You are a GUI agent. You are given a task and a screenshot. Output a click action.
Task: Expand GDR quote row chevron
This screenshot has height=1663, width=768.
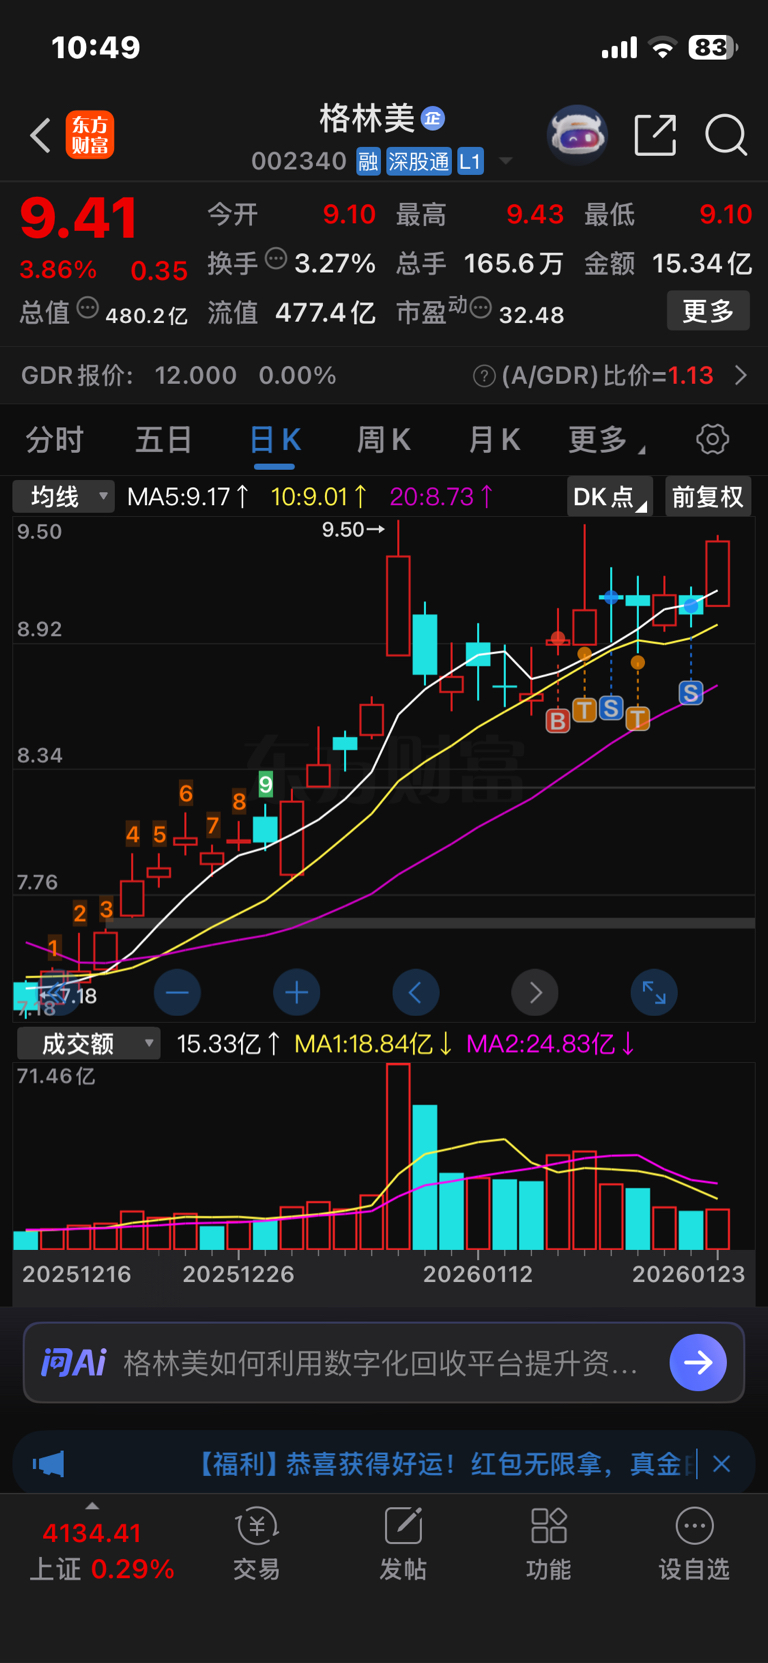(741, 375)
